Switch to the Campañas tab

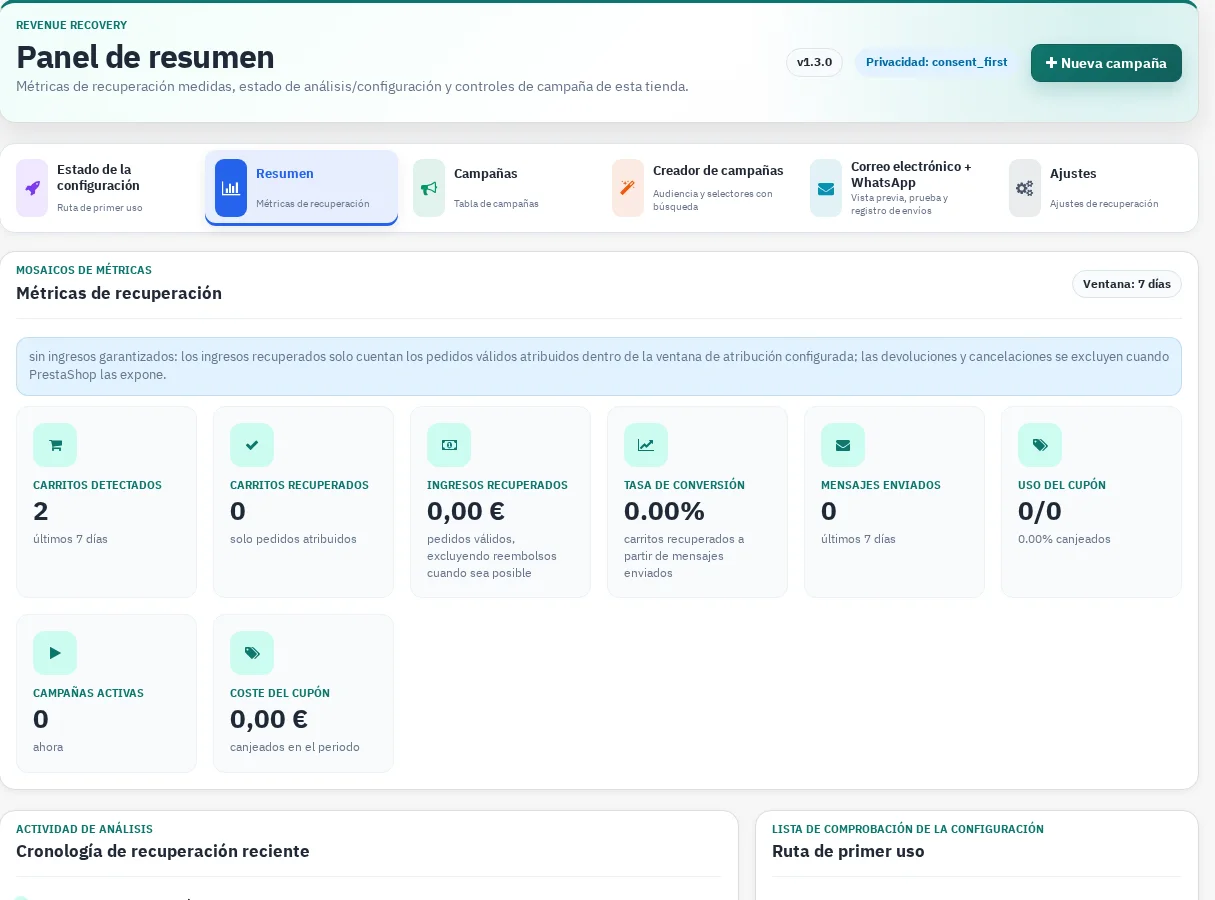(500, 188)
